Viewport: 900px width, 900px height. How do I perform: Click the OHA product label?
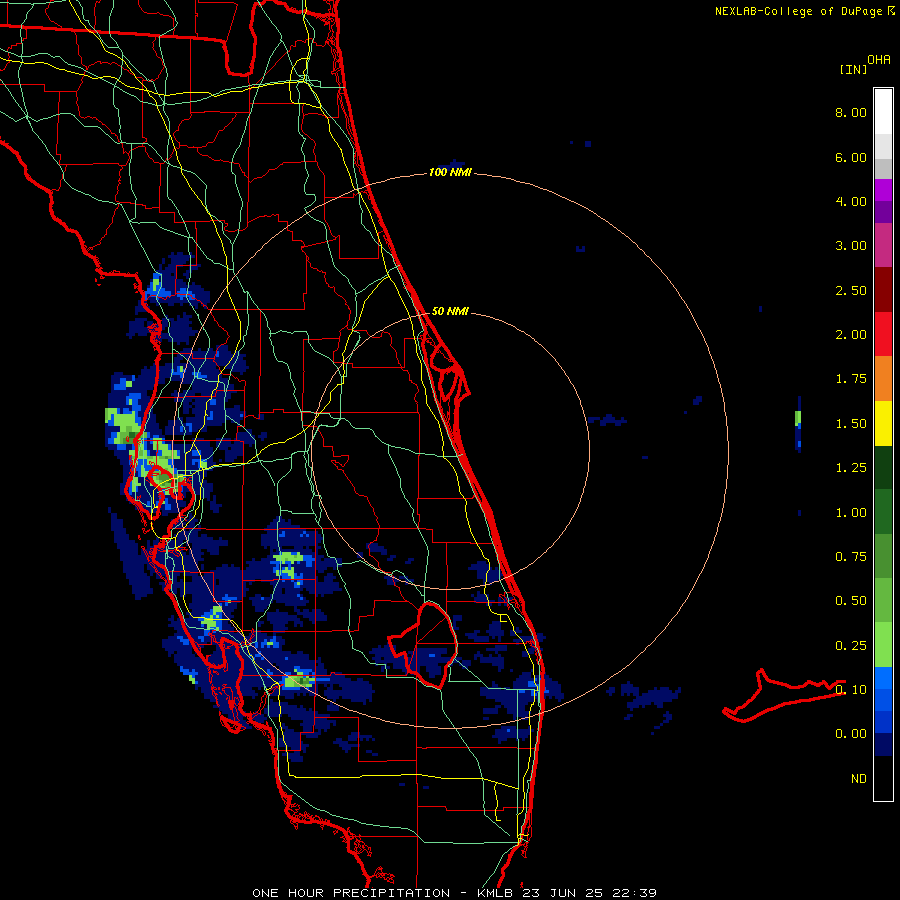[879, 59]
